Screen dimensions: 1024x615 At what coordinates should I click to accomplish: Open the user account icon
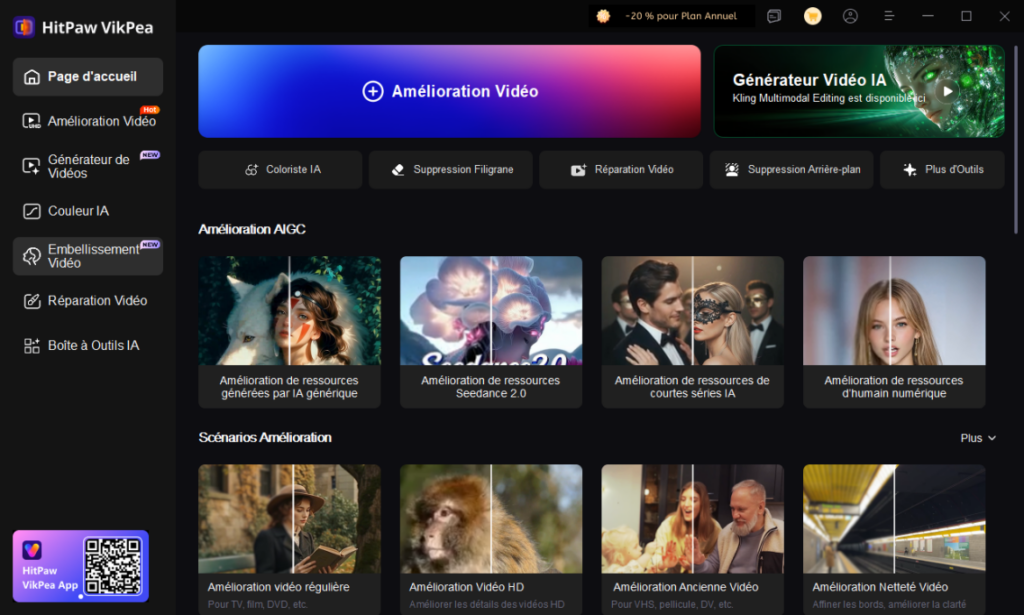(850, 16)
